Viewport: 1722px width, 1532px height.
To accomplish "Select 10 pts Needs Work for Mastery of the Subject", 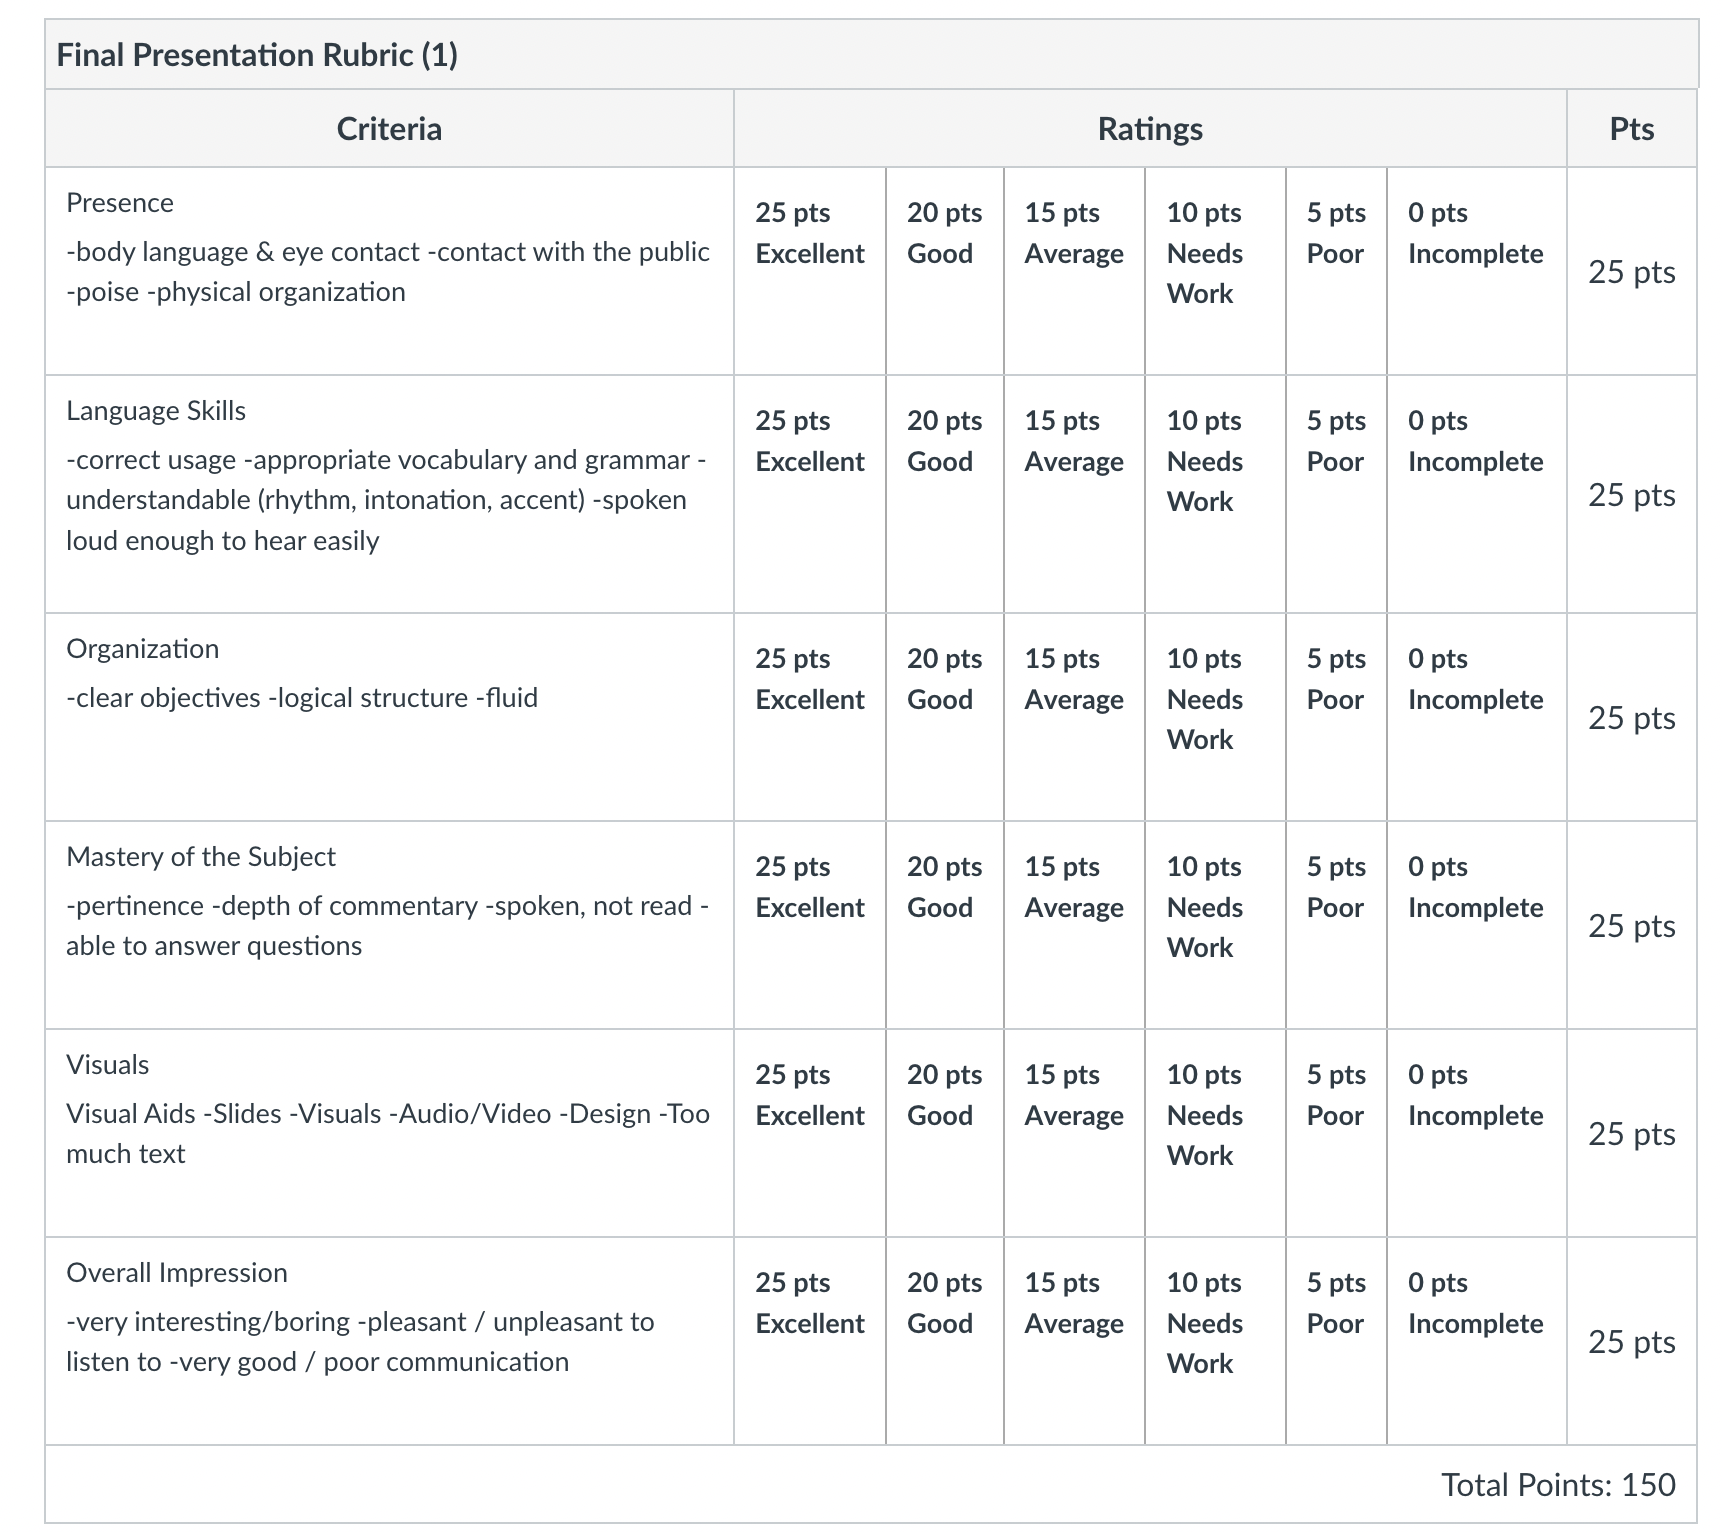I will (1215, 925).
